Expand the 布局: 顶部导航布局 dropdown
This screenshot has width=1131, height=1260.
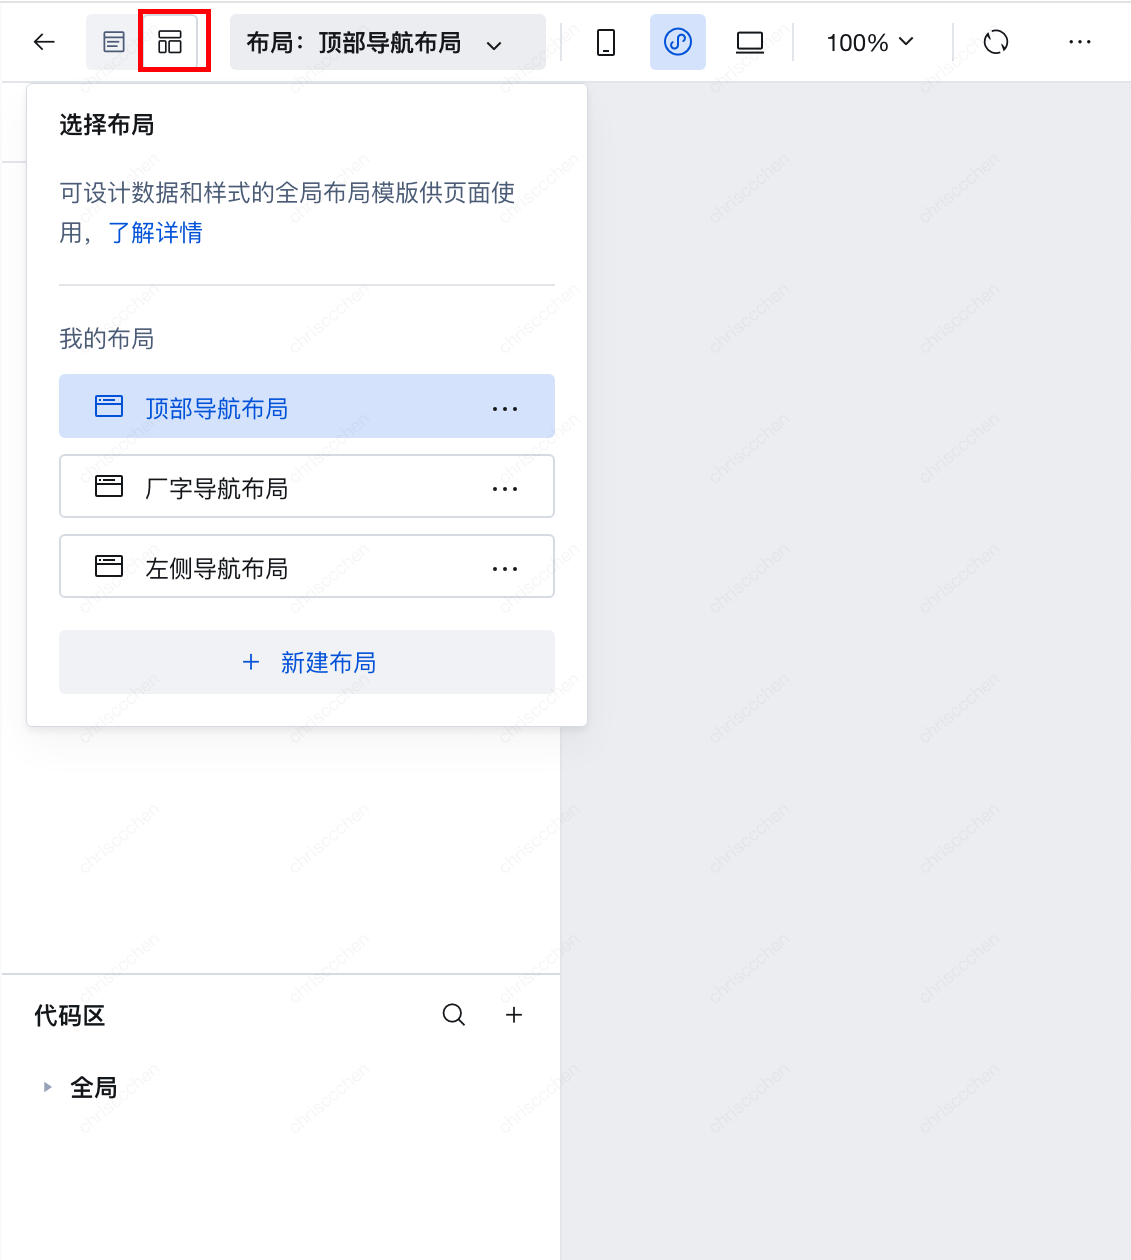pyautogui.click(x=388, y=42)
